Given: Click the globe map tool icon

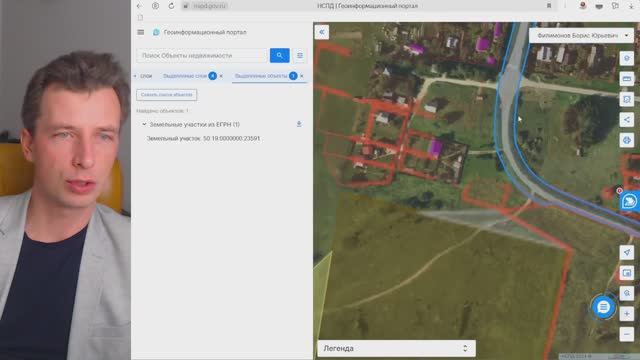Looking at the screenshot, I should point(627,140).
